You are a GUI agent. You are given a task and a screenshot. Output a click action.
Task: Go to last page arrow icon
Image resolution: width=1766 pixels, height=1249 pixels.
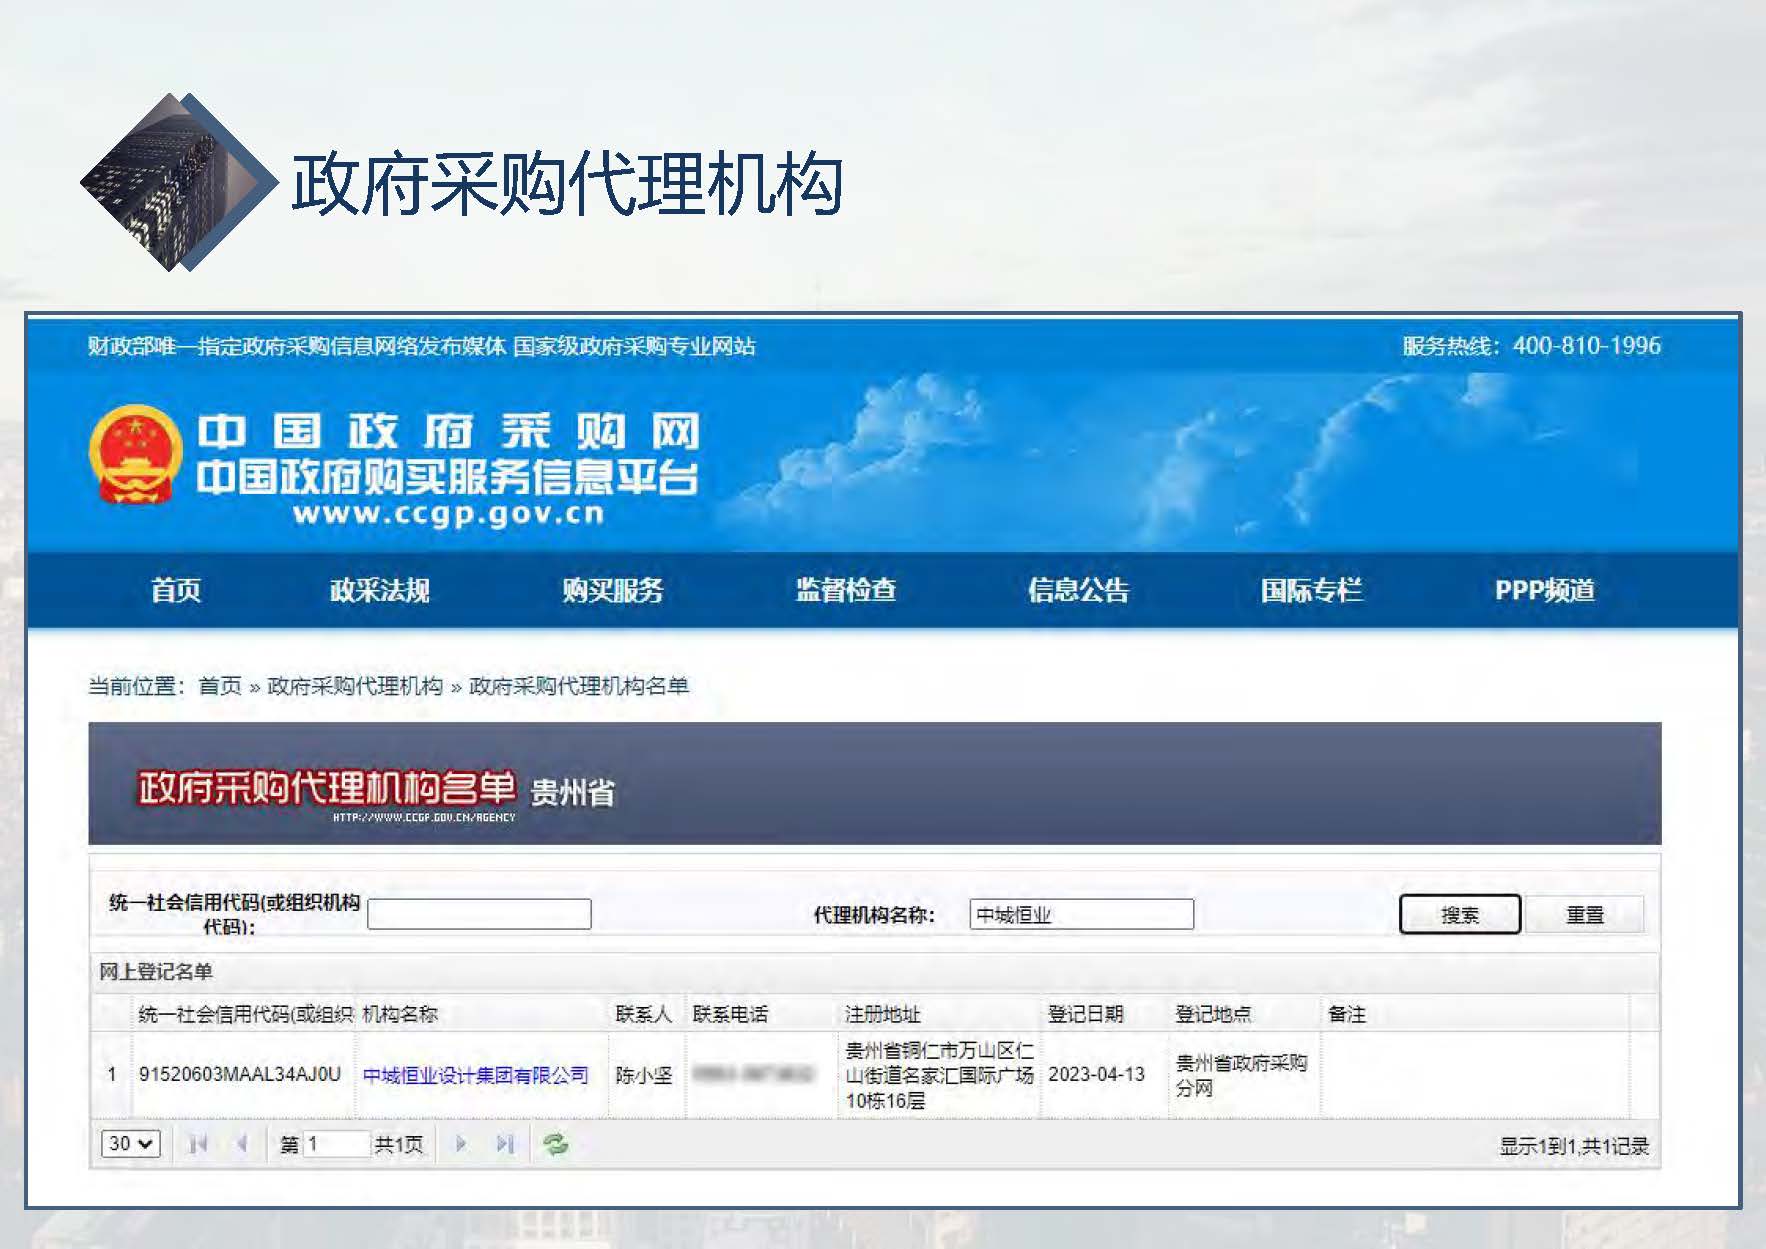pyautogui.click(x=505, y=1144)
